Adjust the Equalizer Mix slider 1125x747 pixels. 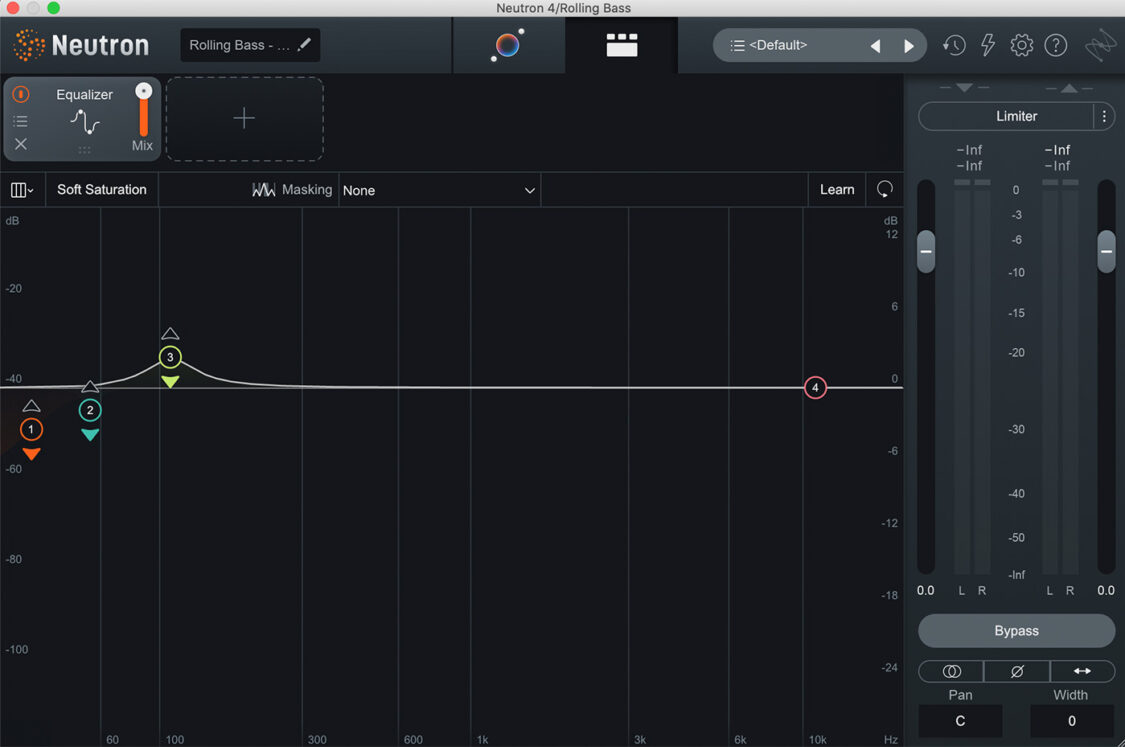coord(143,109)
